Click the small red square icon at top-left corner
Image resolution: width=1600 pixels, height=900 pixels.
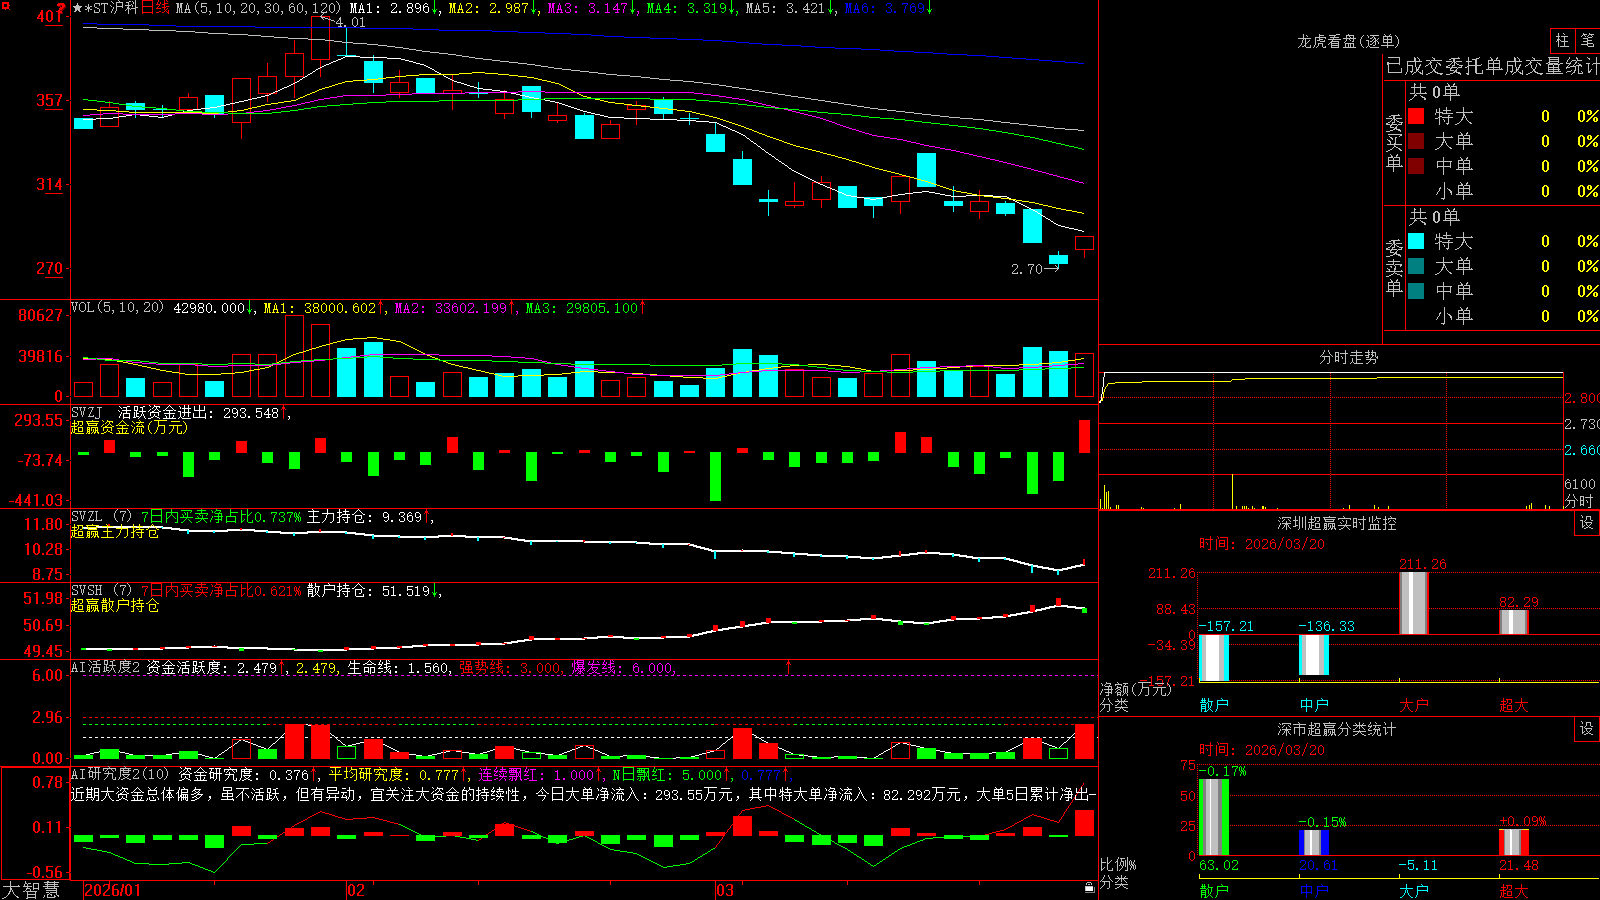(x=4, y=5)
